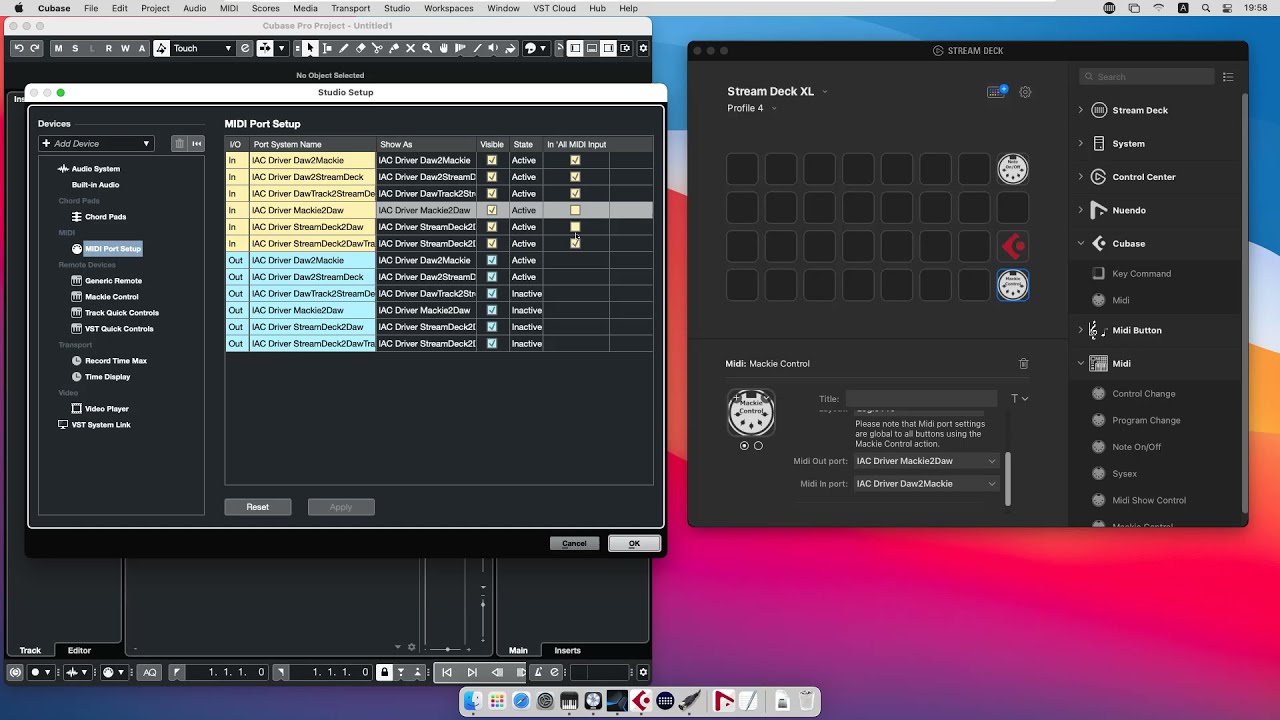This screenshot has width=1280, height=720.
Task: Toggle All MIDI Input for In IAC Driver Daw2StreamDeck
Action: click(575, 177)
